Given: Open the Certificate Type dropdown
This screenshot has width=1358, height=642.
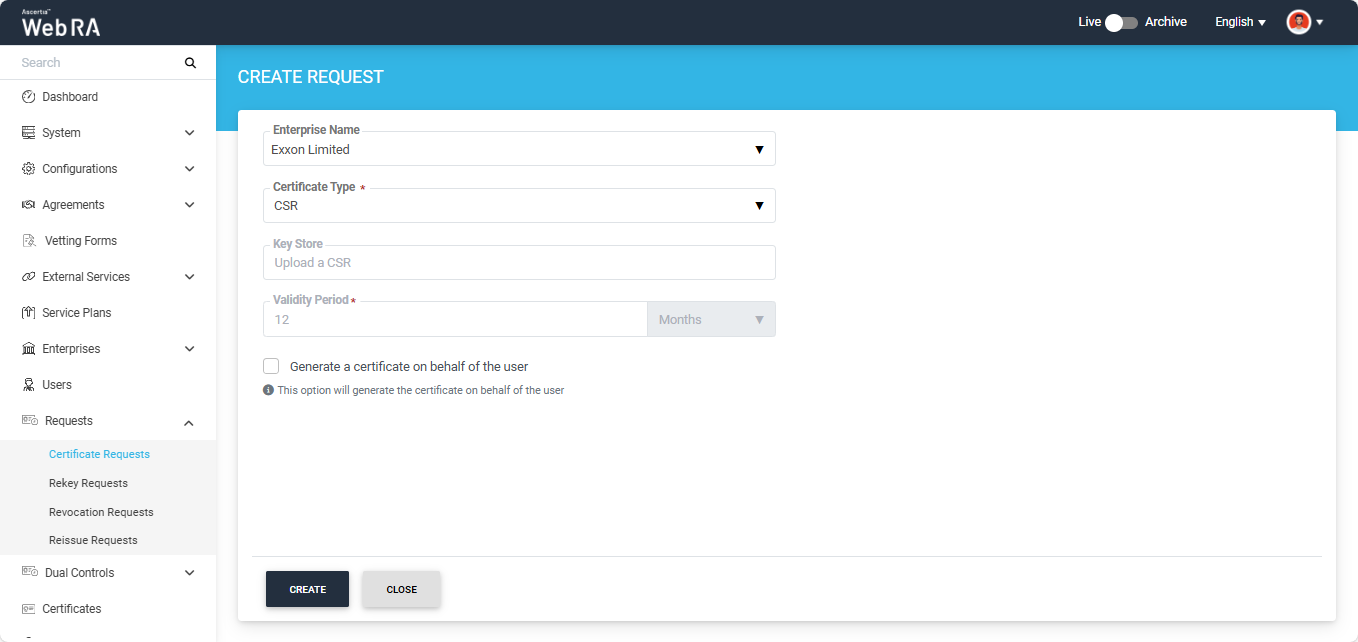Looking at the screenshot, I should [x=518, y=206].
